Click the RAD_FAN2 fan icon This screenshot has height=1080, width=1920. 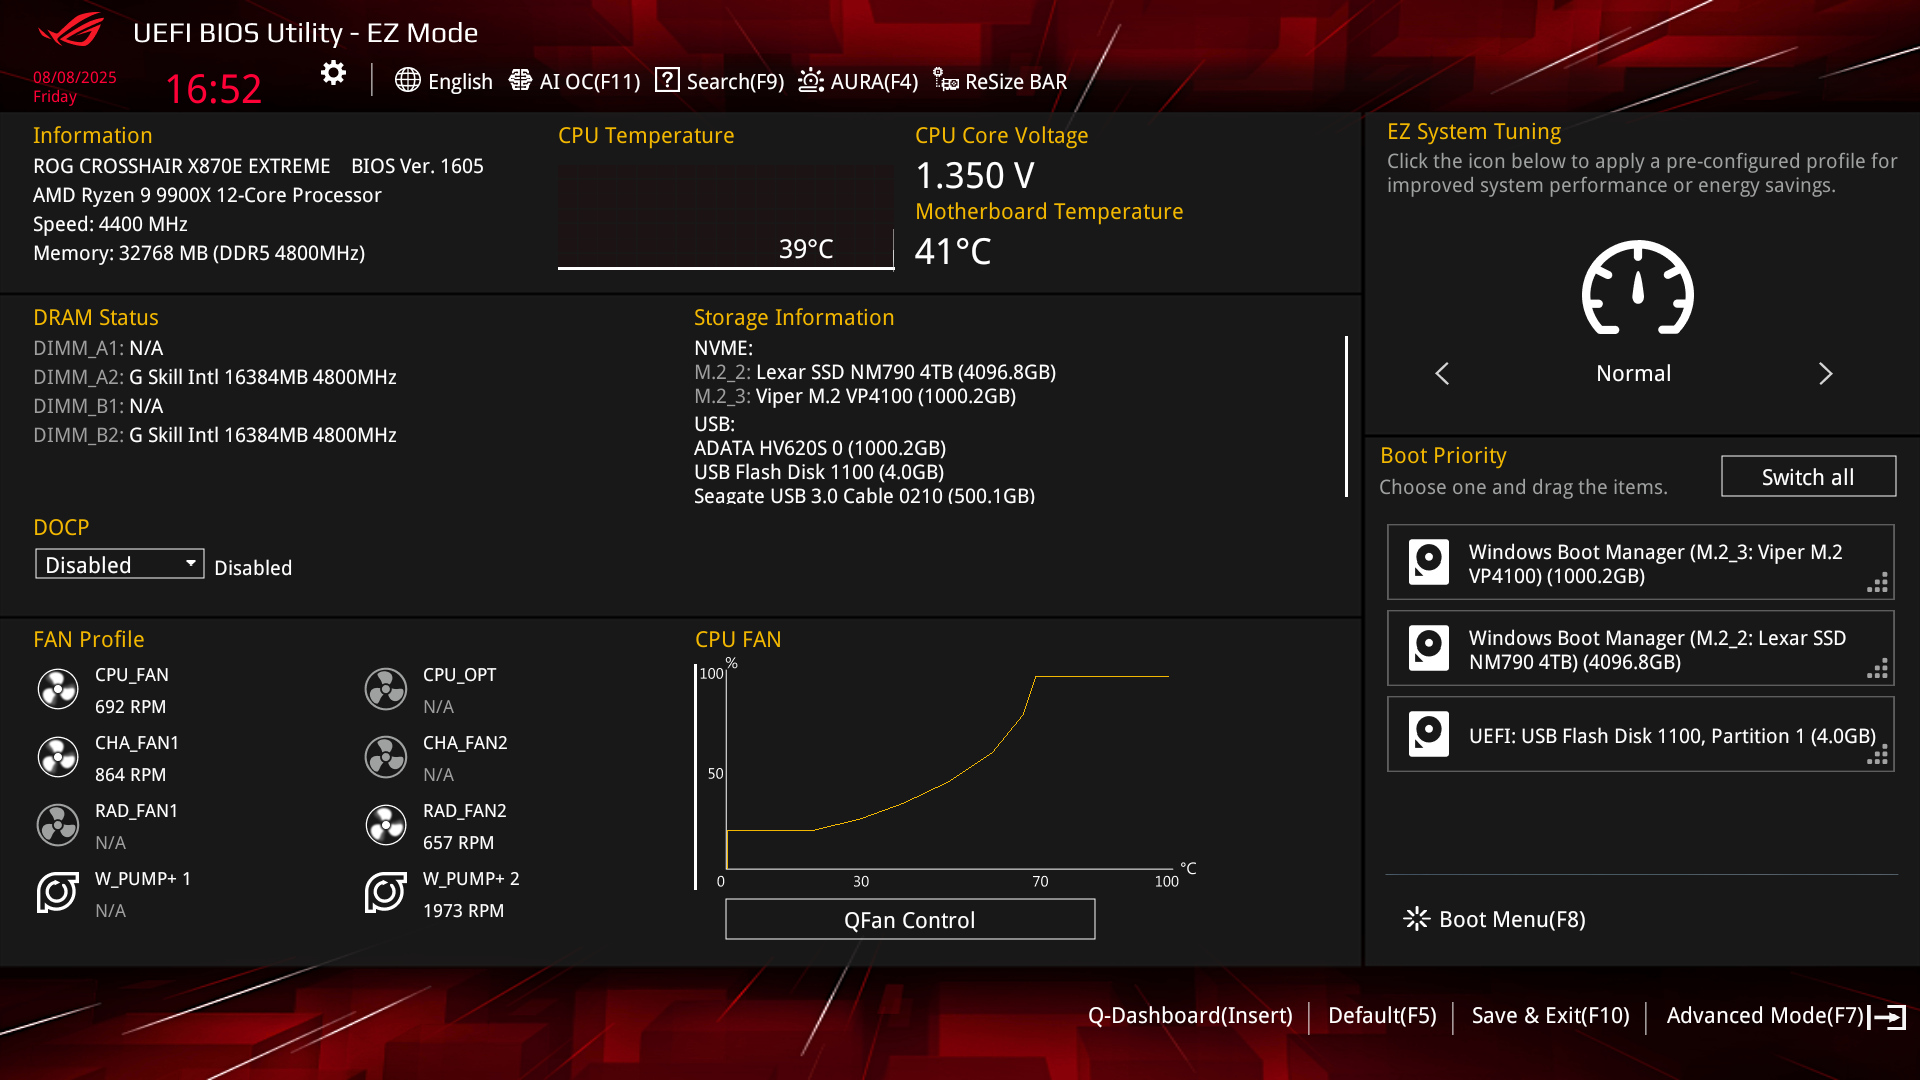pos(386,825)
